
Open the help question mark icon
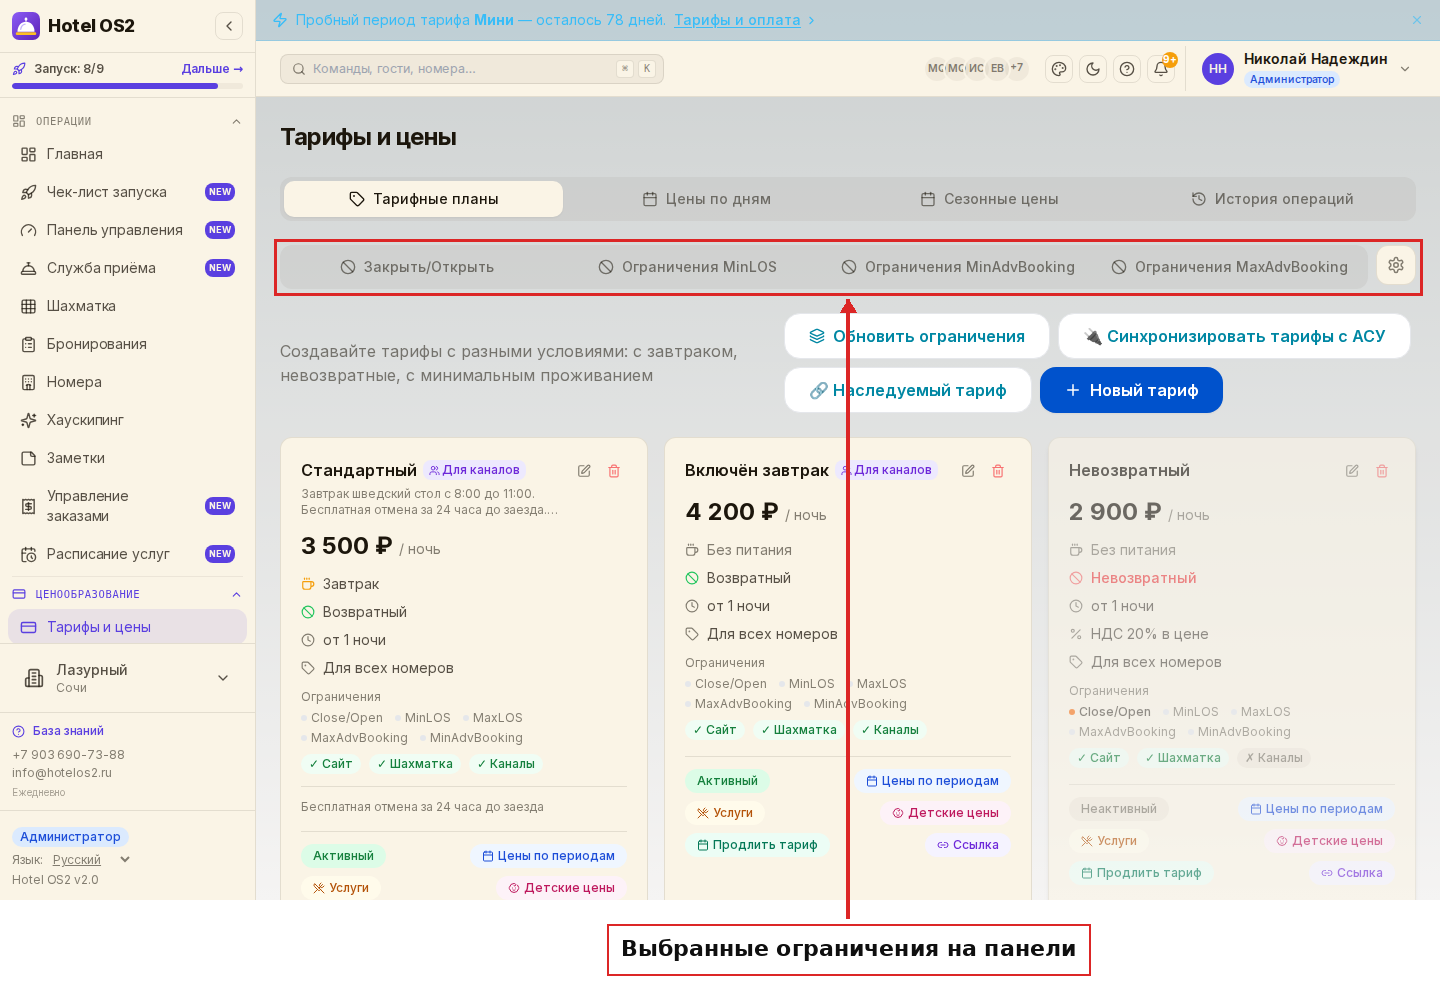coord(1127,69)
